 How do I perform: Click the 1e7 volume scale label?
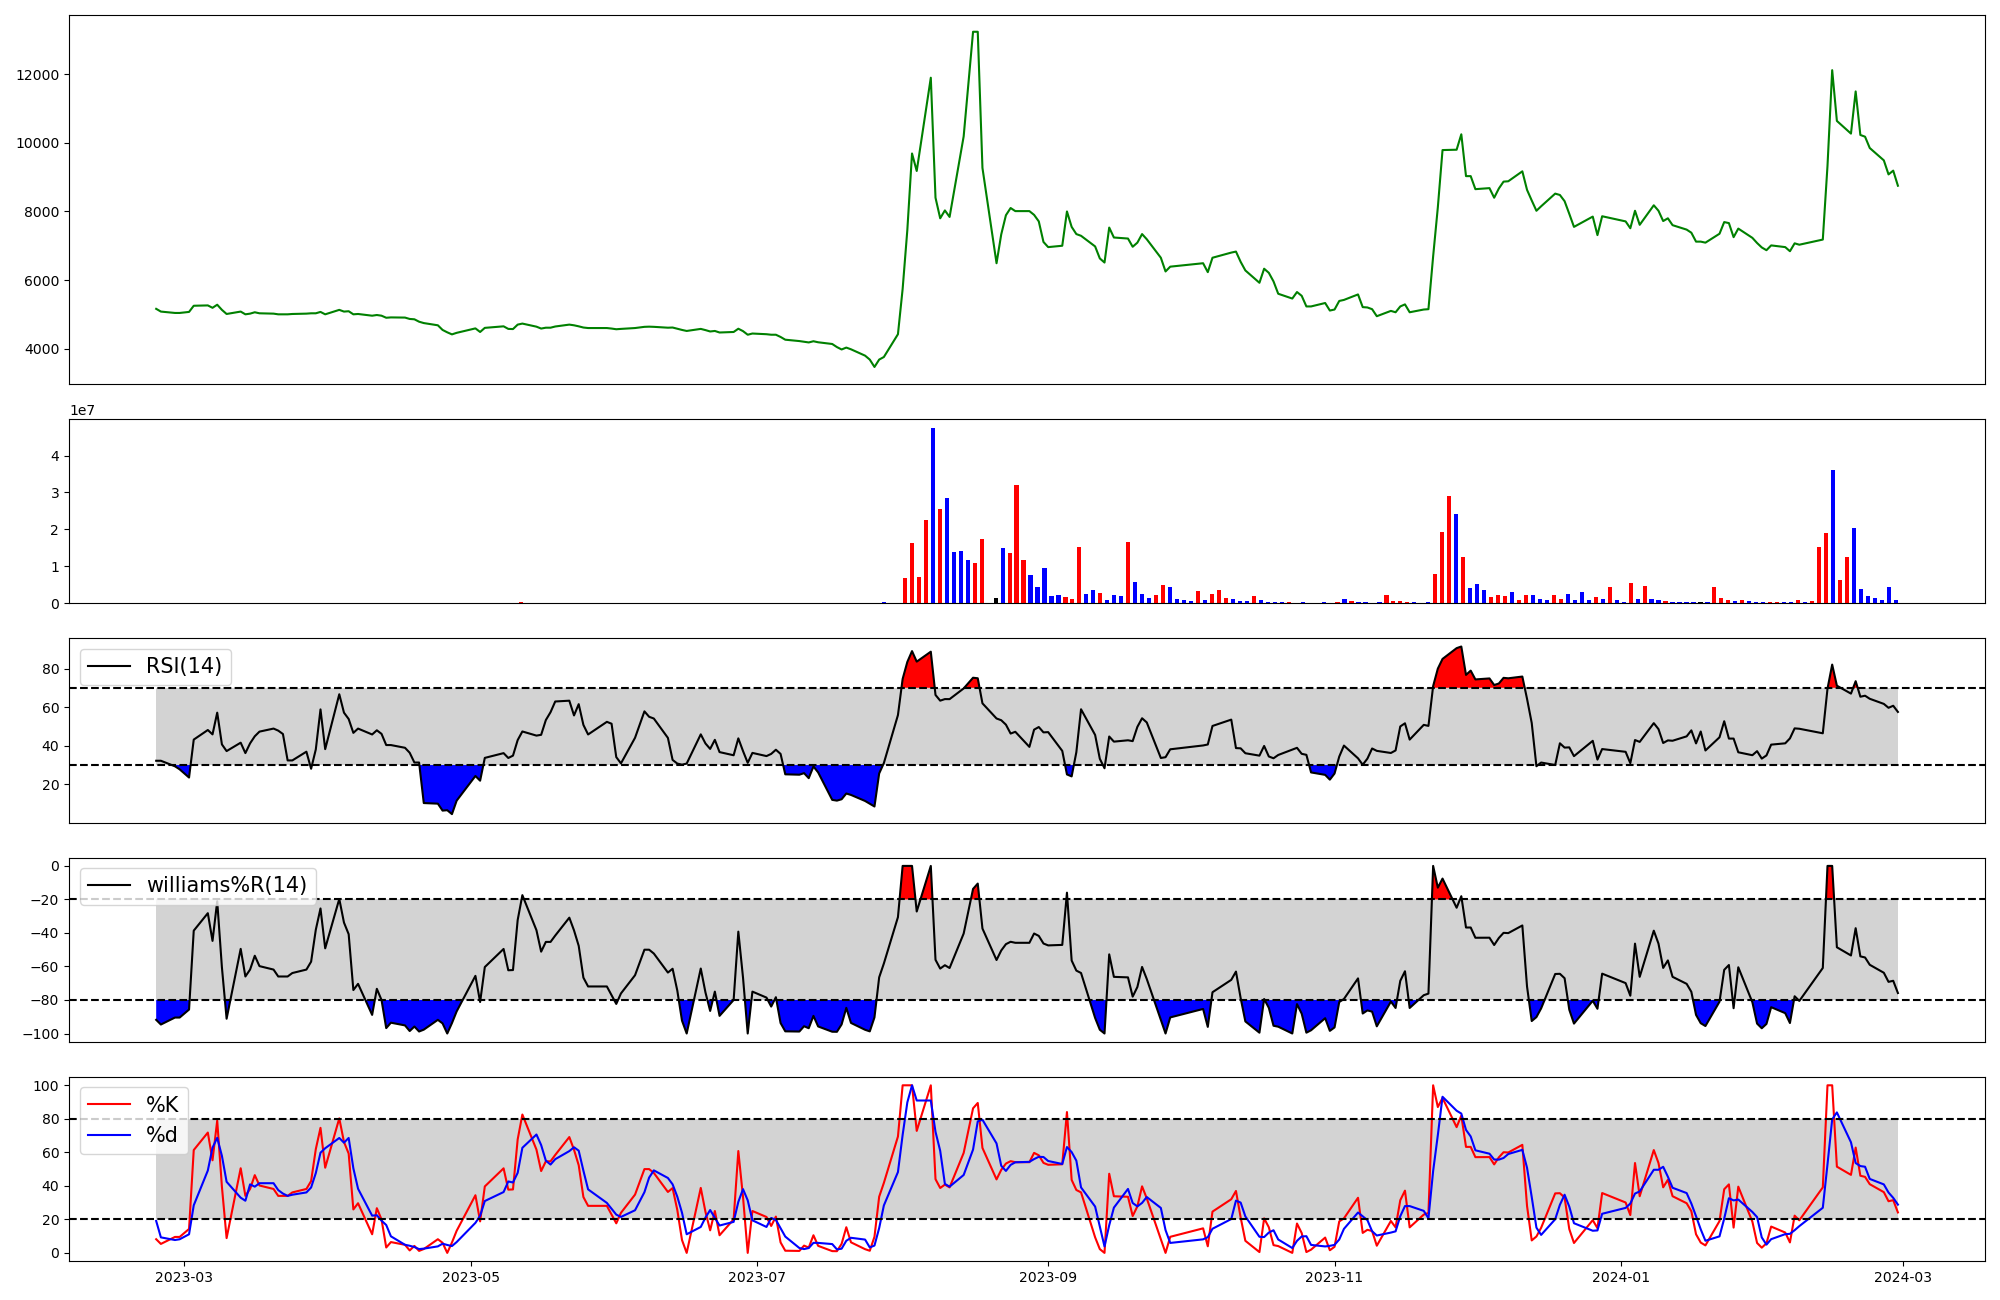[82, 410]
